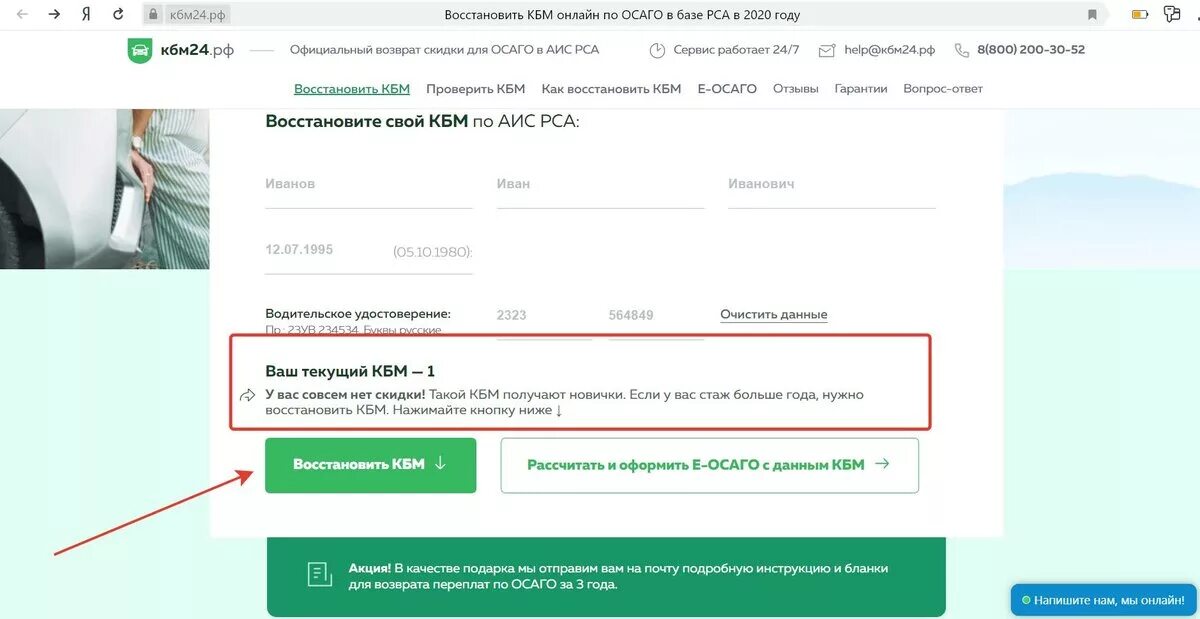Click the tagline Официальный возврат скидки для ОСАГО

click(445, 50)
